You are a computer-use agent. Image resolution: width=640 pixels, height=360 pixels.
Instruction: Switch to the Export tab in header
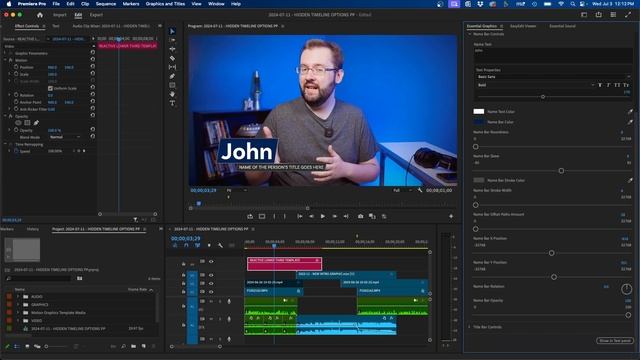pos(96,15)
